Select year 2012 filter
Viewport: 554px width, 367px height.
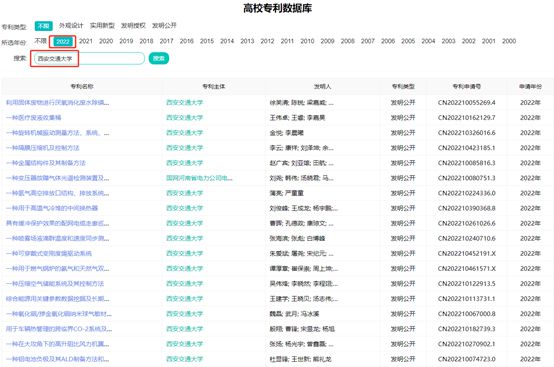(267, 41)
